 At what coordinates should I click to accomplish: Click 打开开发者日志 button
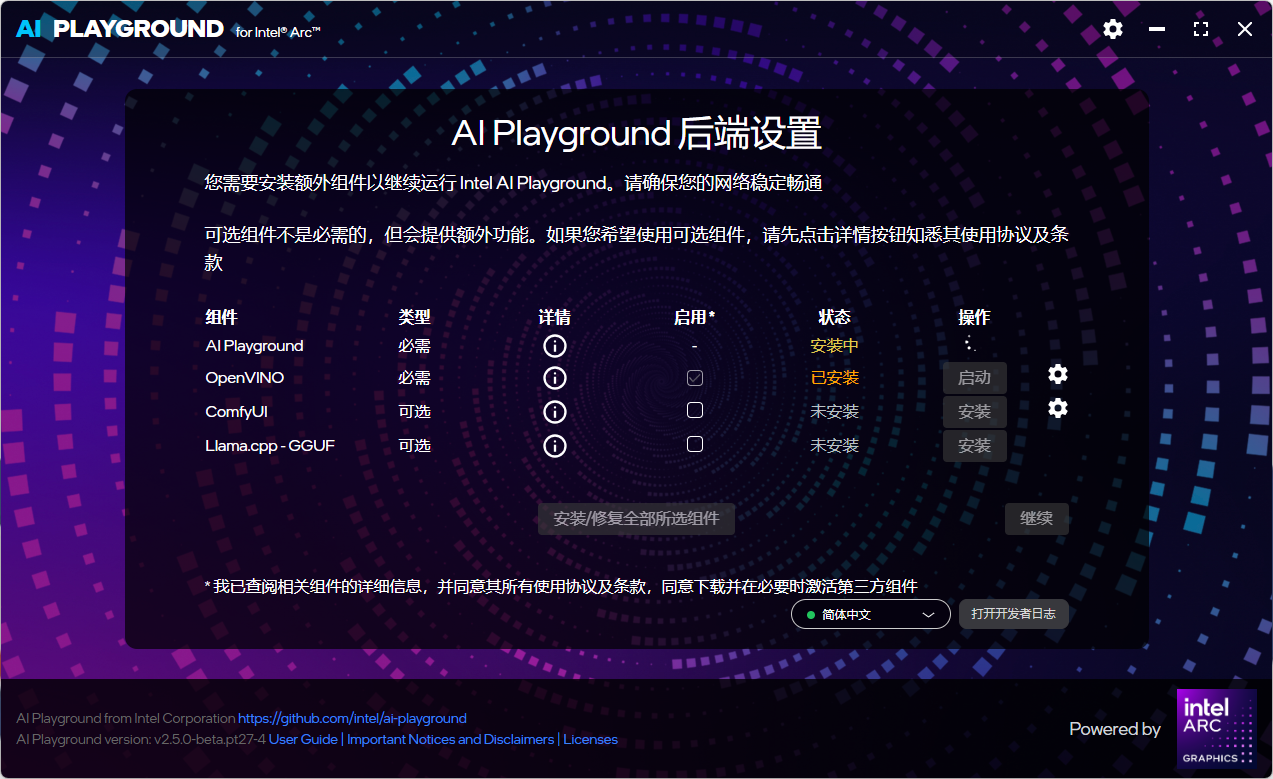tap(1014, 614)
